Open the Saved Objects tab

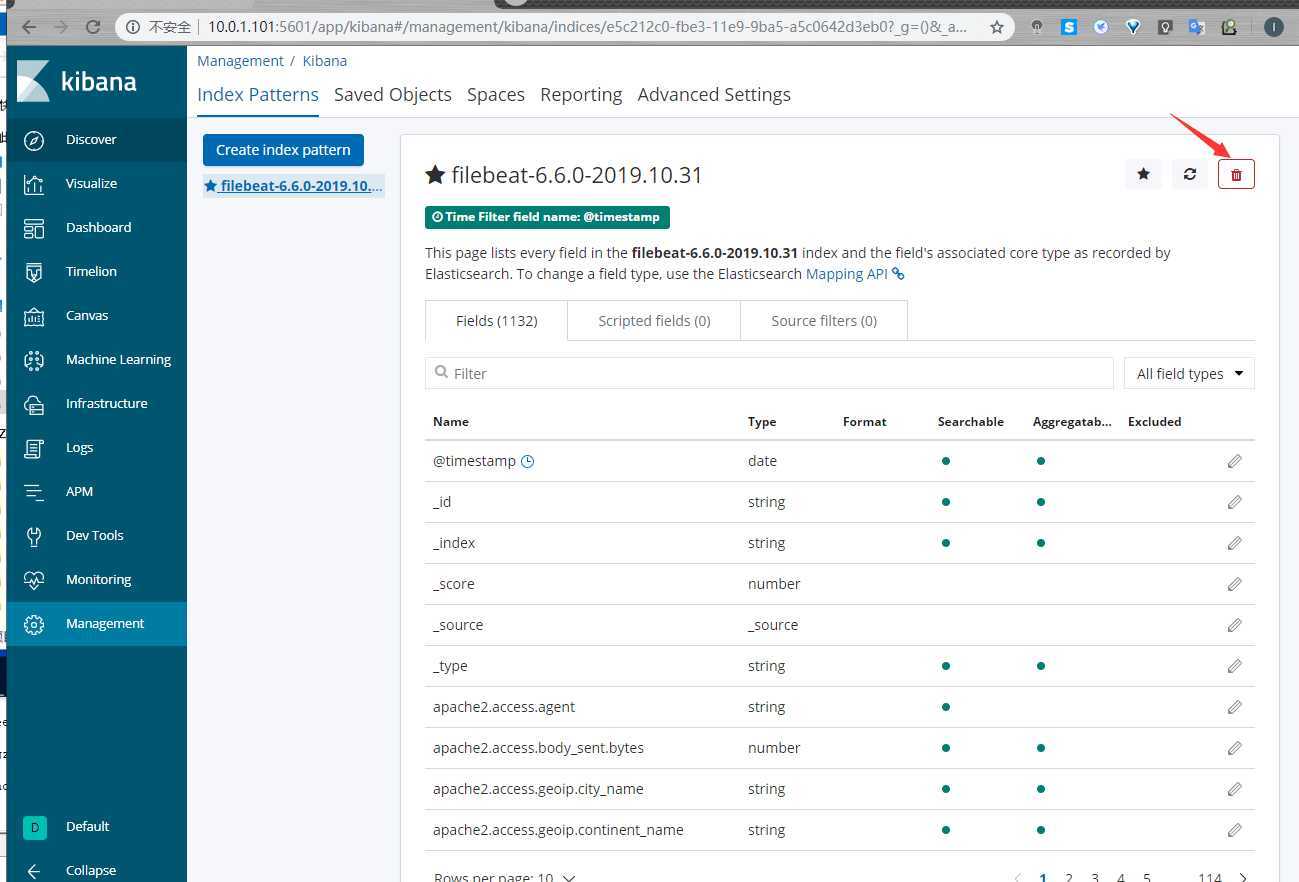(x=393, y=94)
